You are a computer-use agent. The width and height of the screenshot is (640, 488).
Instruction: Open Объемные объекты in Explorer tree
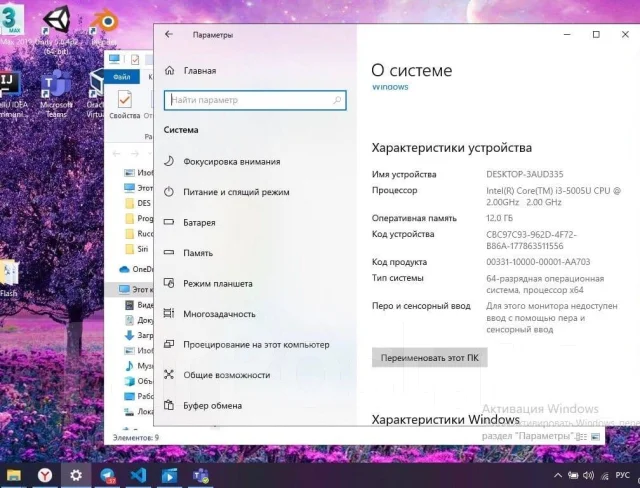coord(139,381)
